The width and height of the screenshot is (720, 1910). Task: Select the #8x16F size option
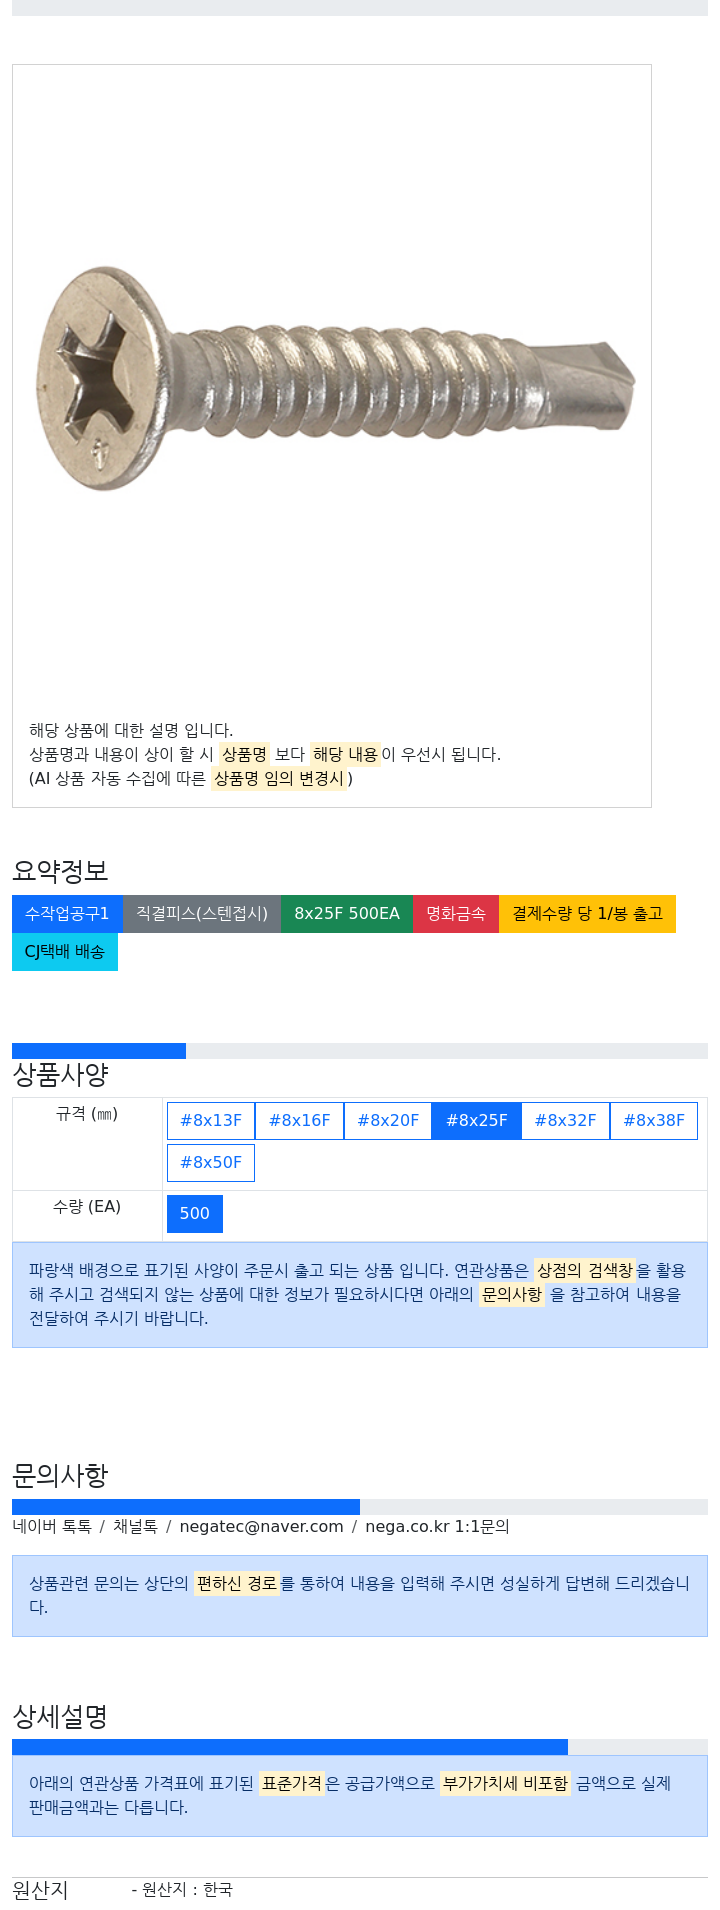point(299,1121)
